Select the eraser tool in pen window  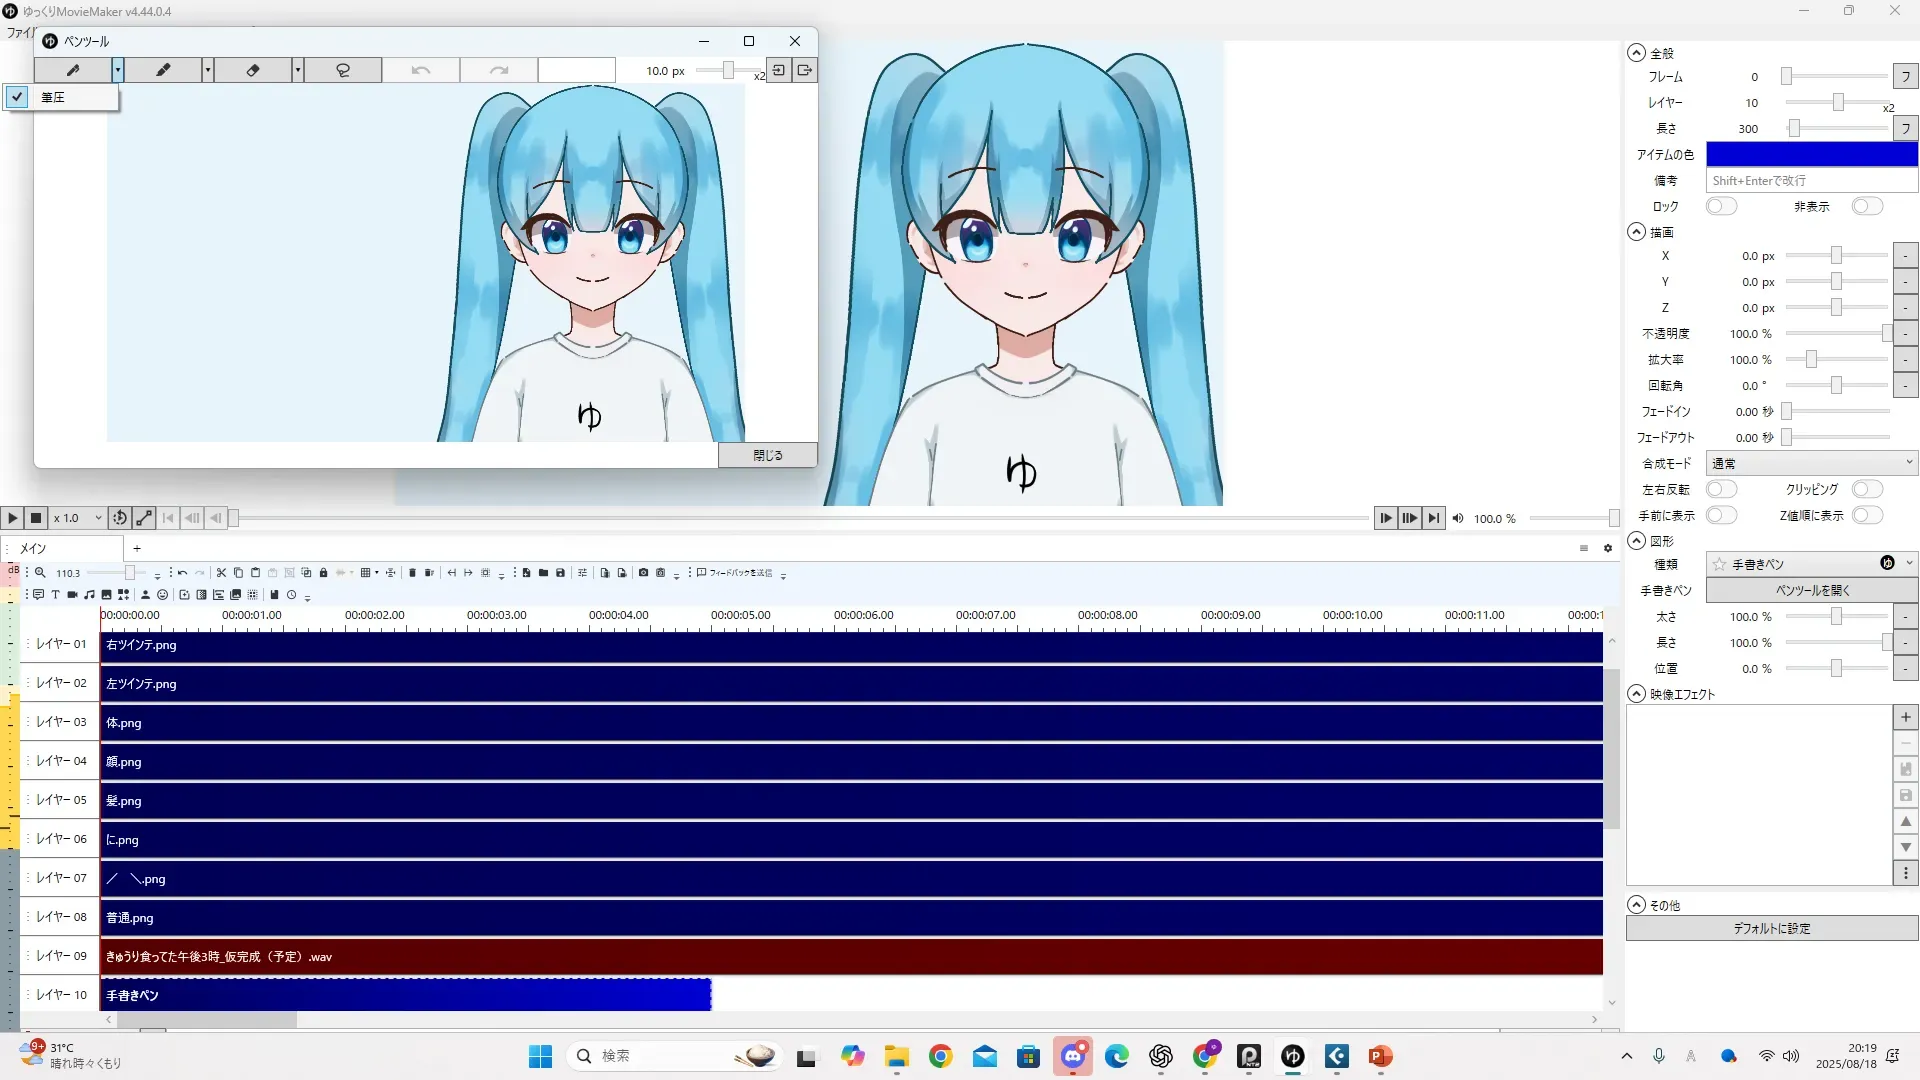(252, 70)
